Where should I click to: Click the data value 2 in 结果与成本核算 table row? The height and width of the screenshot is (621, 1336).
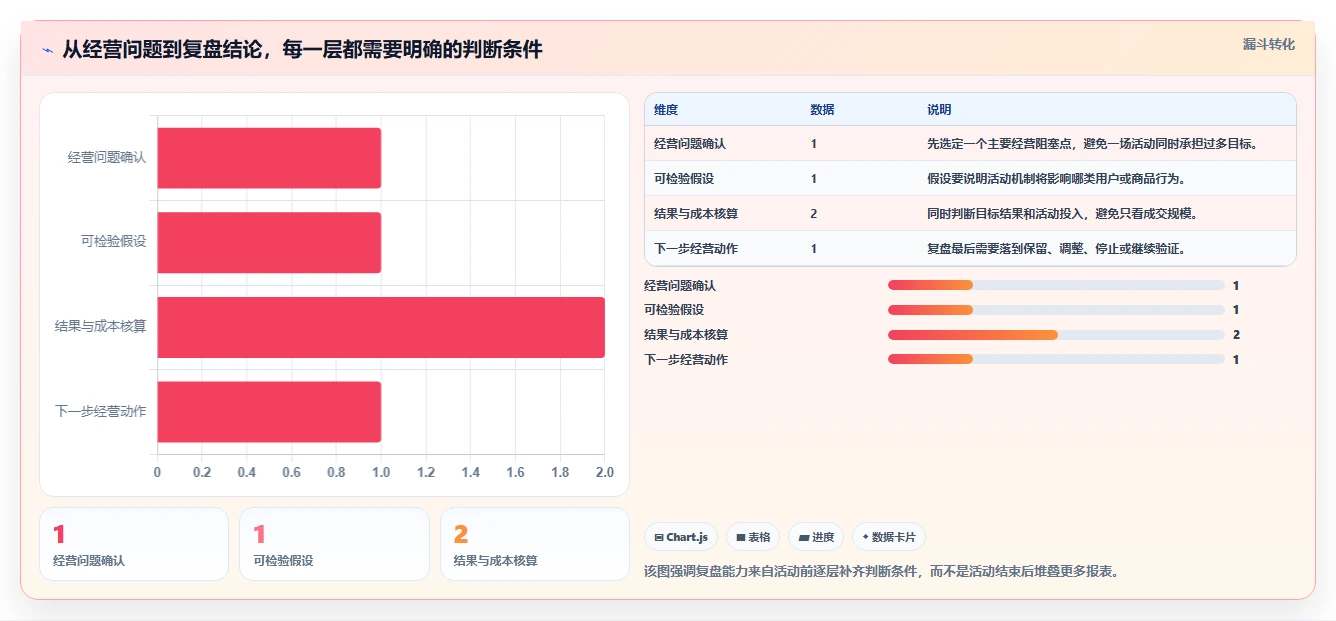(814, 214)
